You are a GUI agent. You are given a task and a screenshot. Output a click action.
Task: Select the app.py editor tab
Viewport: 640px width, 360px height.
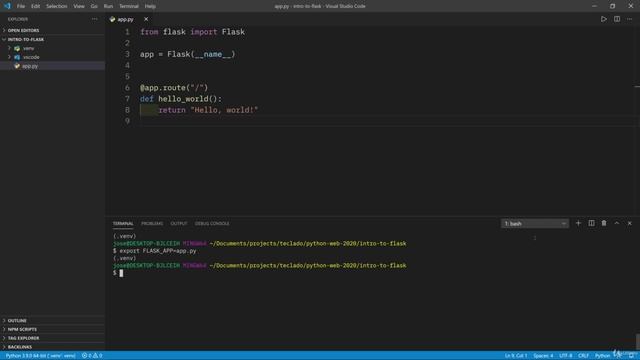click(x=126, y=19)
